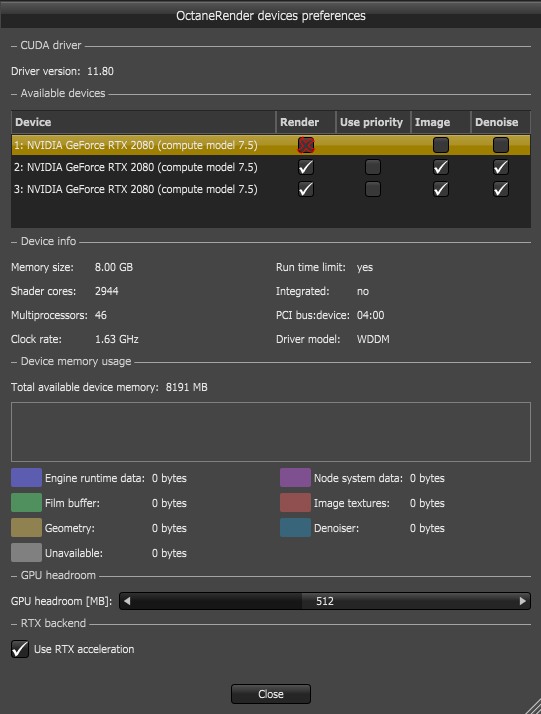Click the green Film buffer swatch
This screenshot has height=714, width=541.
coord(26,503)
